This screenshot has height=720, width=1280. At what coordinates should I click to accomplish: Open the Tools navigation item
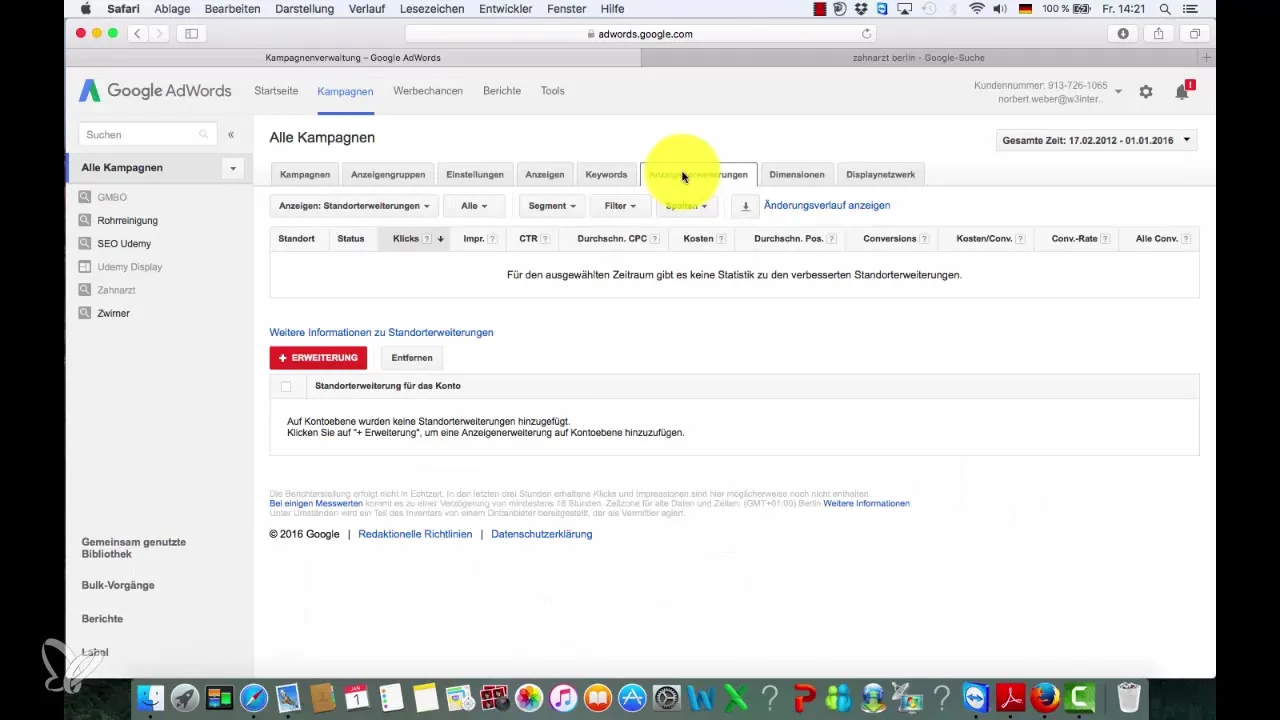[553, 91]
